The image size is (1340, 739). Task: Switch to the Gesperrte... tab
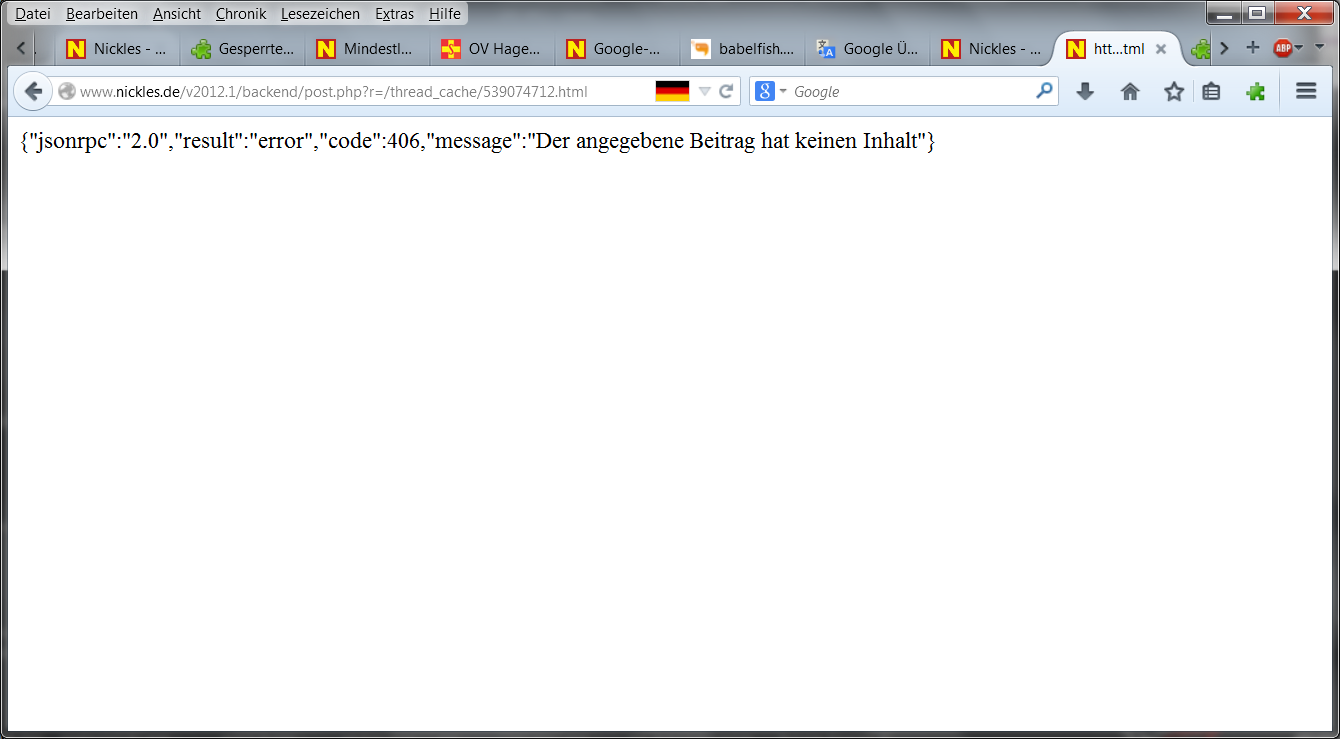[242, 48]
